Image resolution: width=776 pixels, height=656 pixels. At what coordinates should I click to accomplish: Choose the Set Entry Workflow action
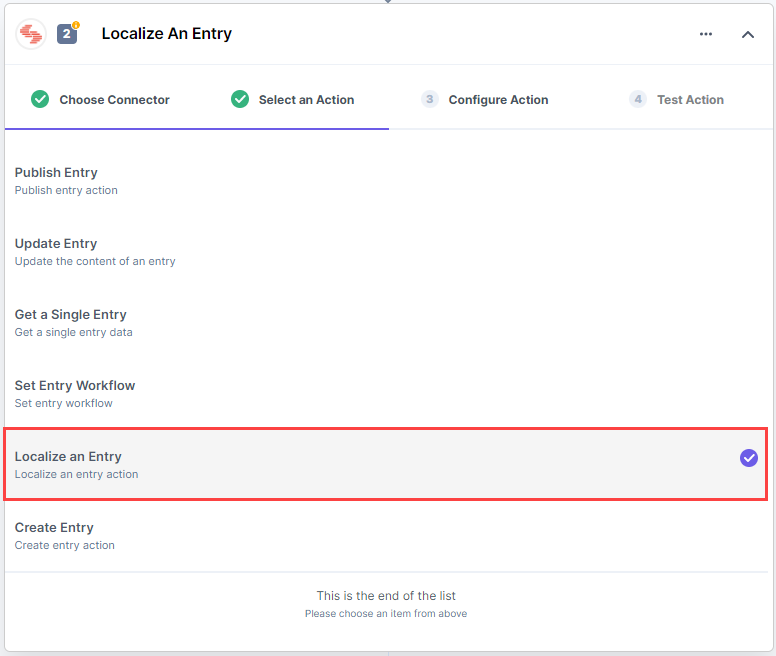pyautogui.click(x=388, y=394)
